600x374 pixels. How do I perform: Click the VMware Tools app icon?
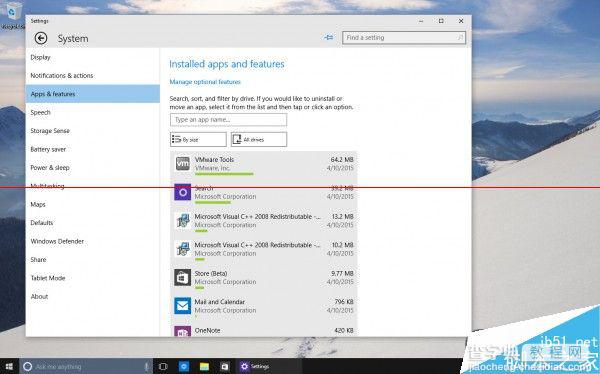tap(183, 163)
